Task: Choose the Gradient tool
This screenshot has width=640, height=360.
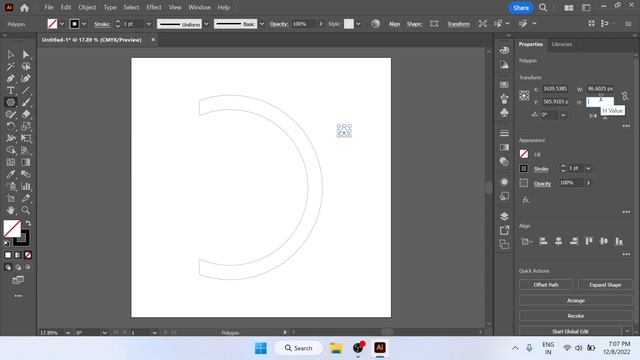Action: (26, 162)
